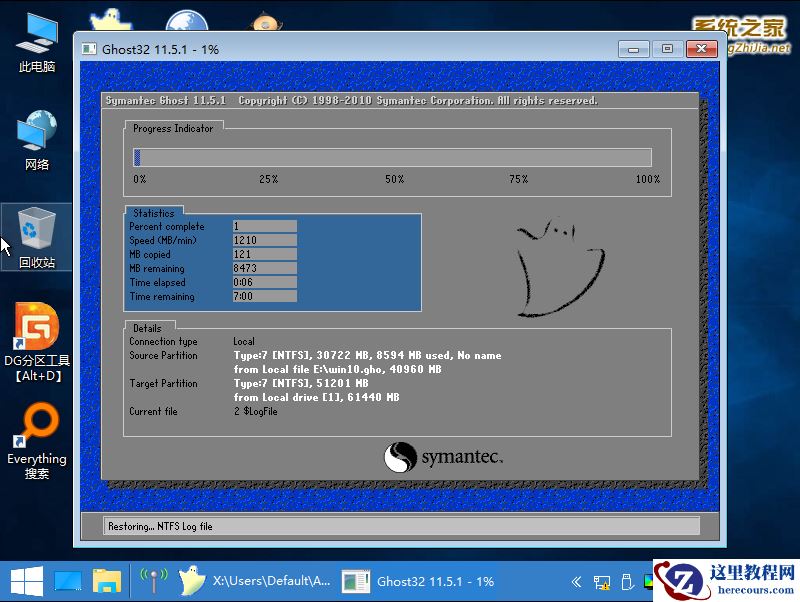800x602 pixels.
Task: Open File Explorer from taskbar
Action: [x=107, y=582]
